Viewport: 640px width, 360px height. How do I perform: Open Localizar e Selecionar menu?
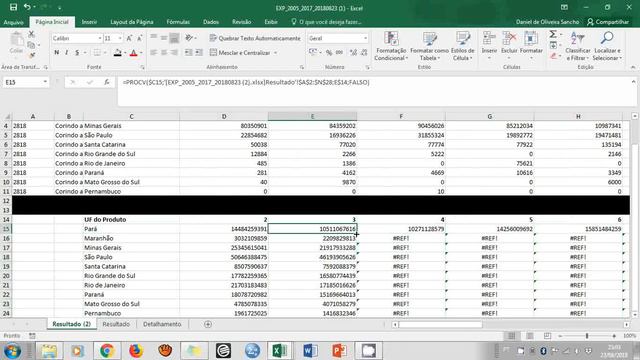pyautogui.click(x=607, y=46)
